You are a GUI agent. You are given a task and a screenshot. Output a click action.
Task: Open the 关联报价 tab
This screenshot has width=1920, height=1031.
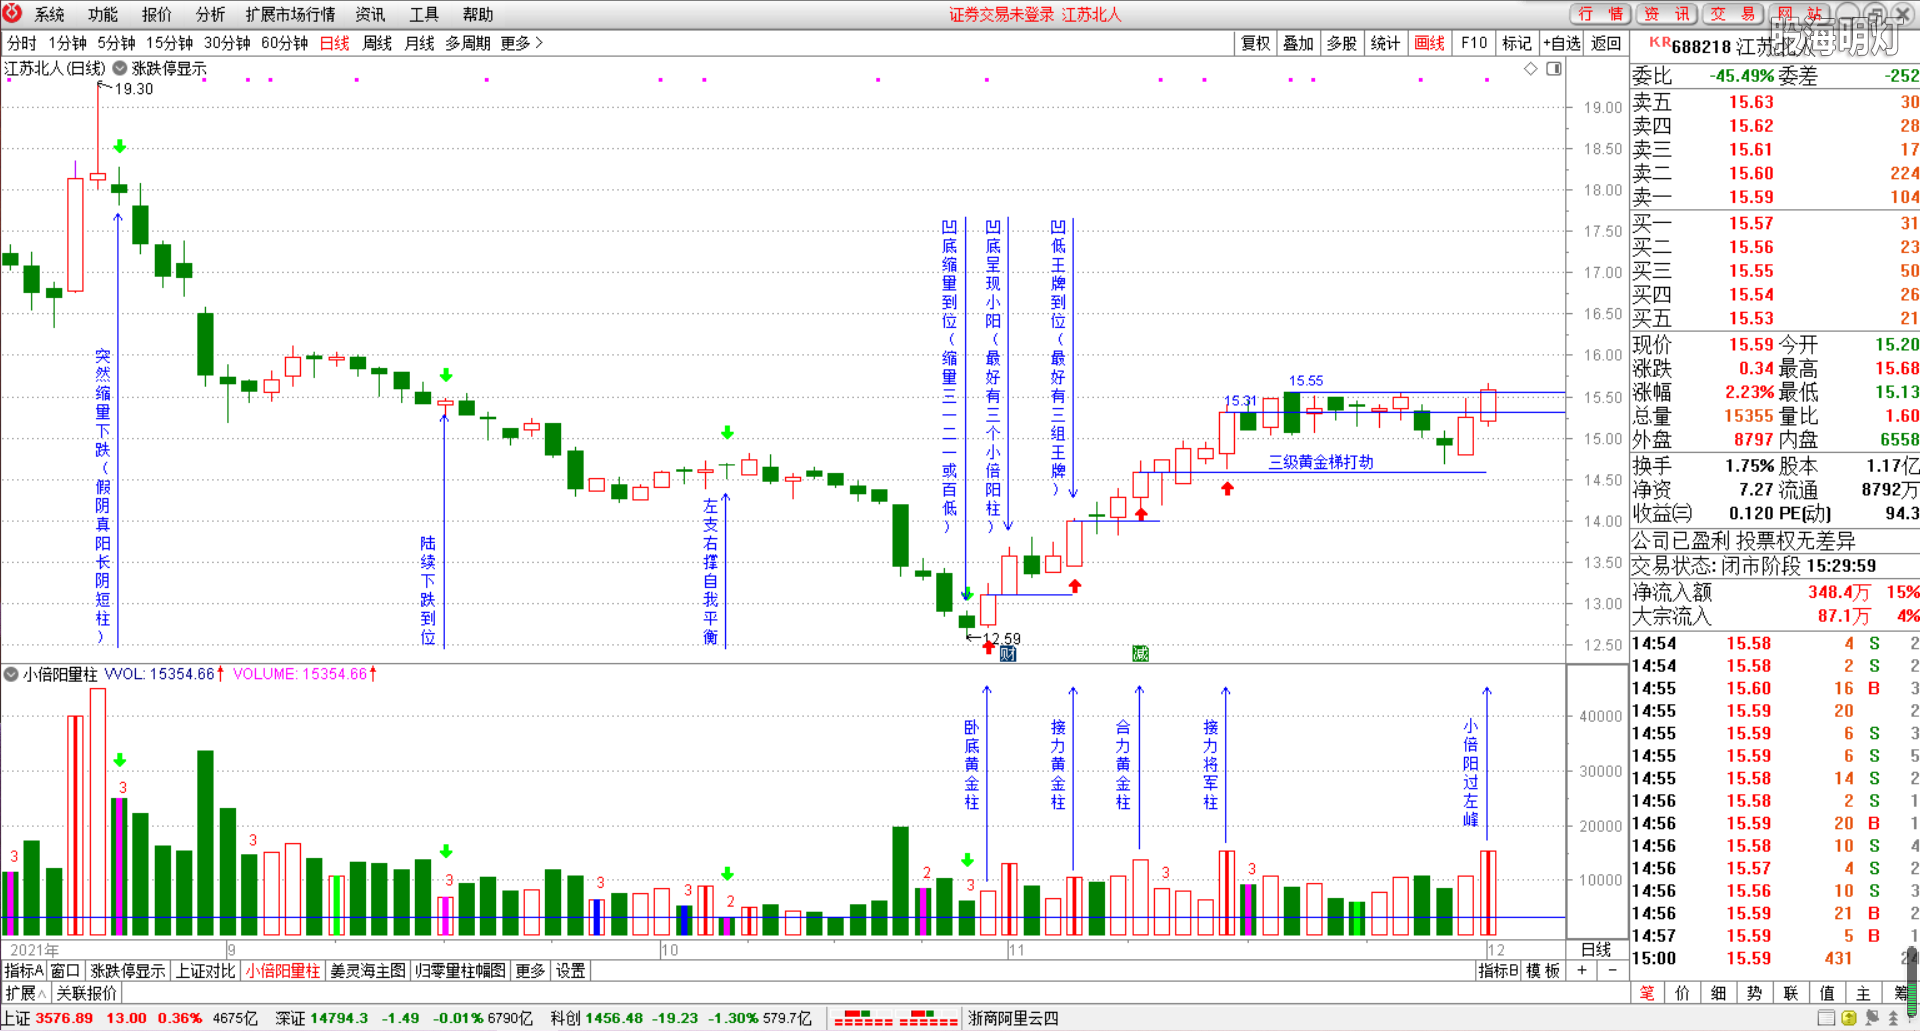click(x=87, y=993)
